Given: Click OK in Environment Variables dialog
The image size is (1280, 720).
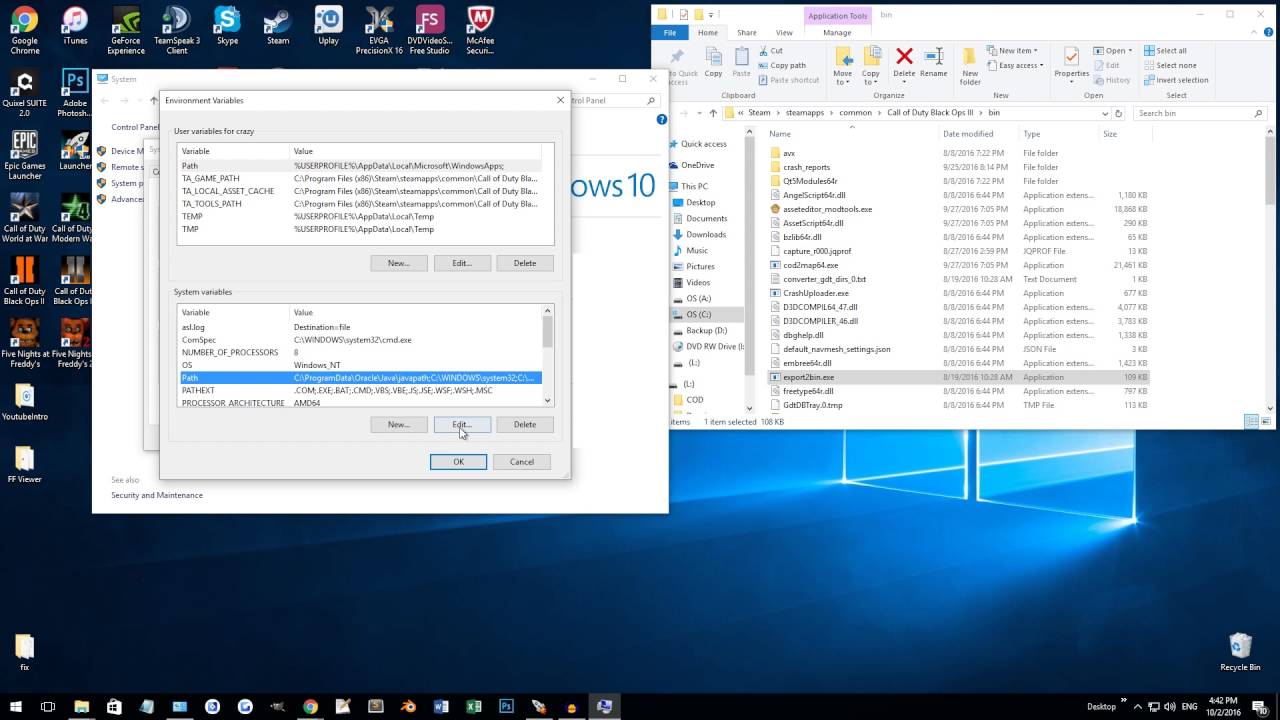Looking at the screenshot, I should coord(458,462).
